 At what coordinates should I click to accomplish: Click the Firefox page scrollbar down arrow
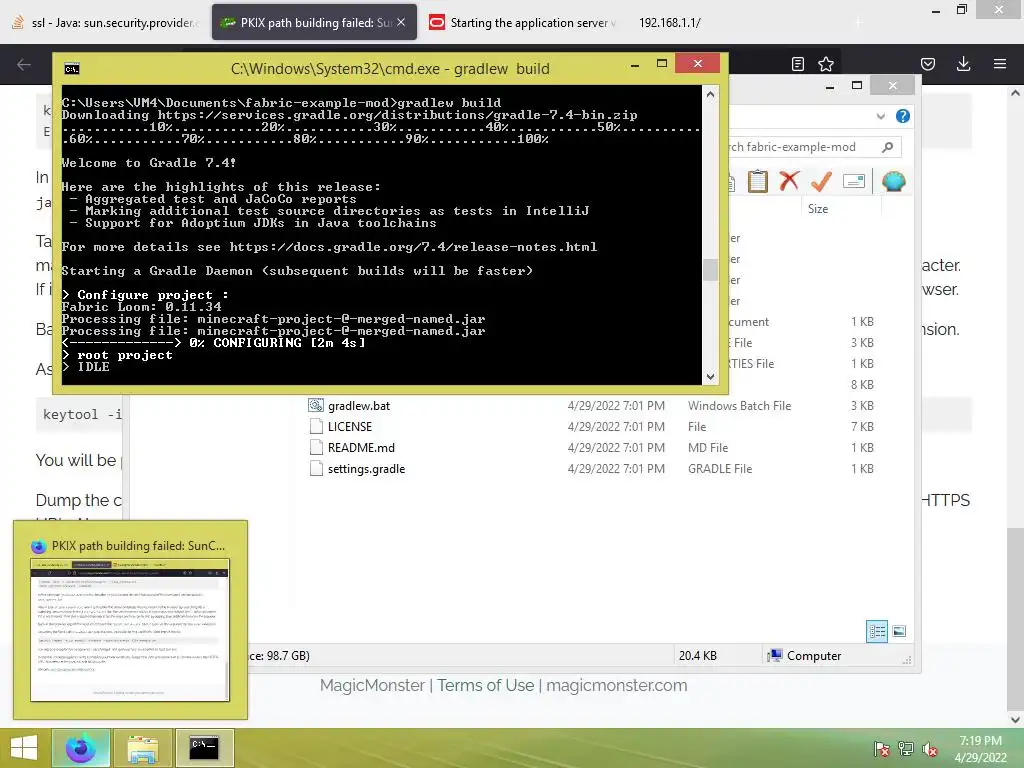[x=1015, y=719]
